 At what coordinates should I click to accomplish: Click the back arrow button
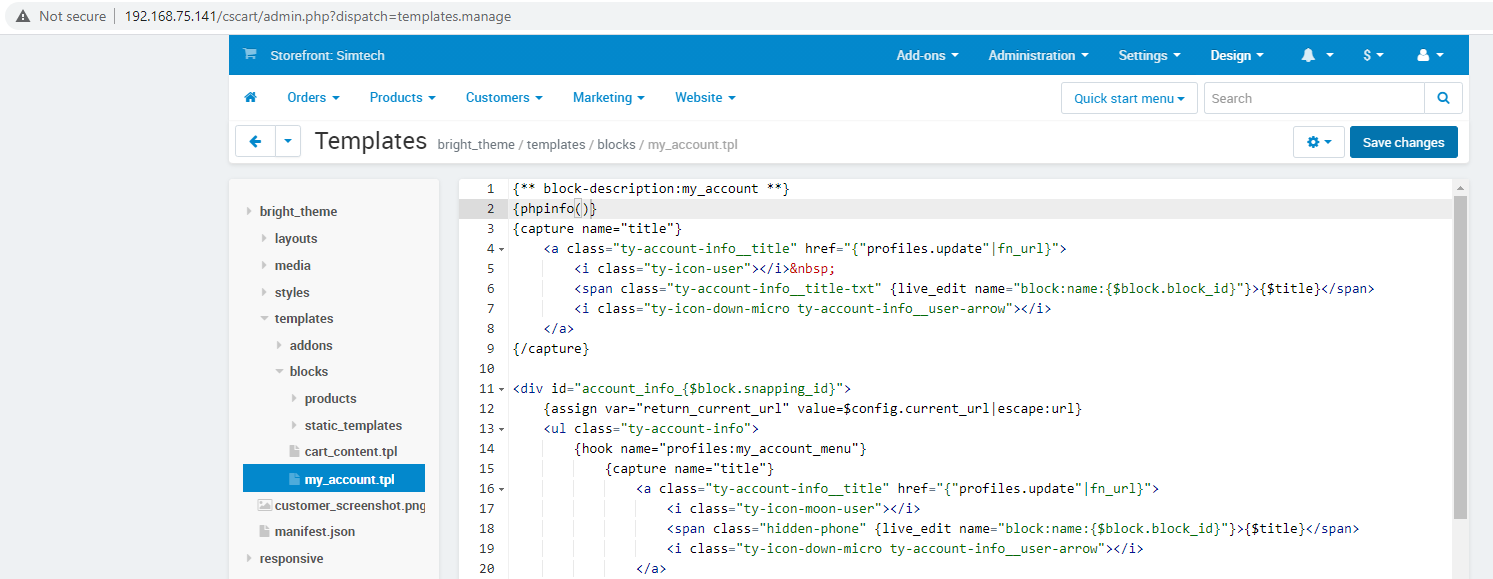click(x=255, y=142)
